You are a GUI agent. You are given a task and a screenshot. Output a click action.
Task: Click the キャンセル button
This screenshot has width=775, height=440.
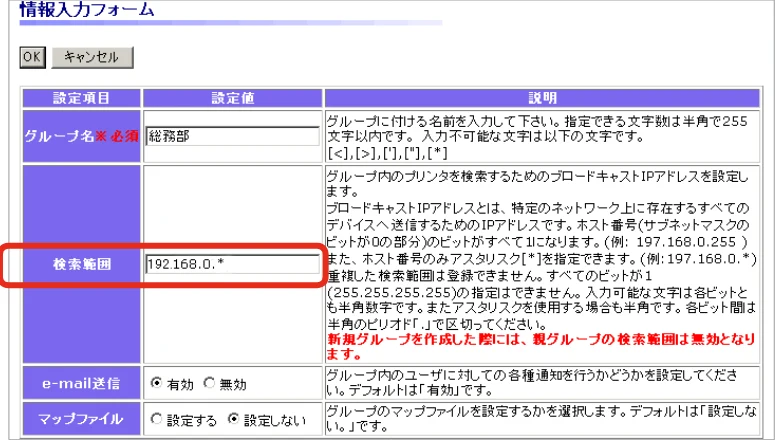92,57
